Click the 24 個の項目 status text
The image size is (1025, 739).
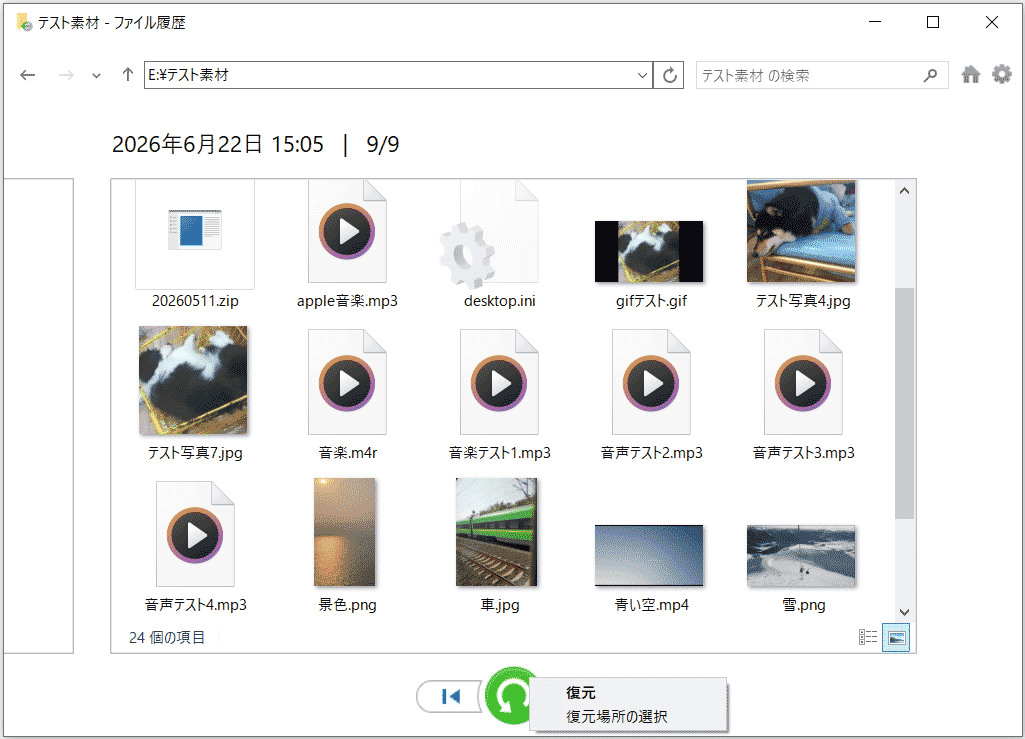pos(167,638)
